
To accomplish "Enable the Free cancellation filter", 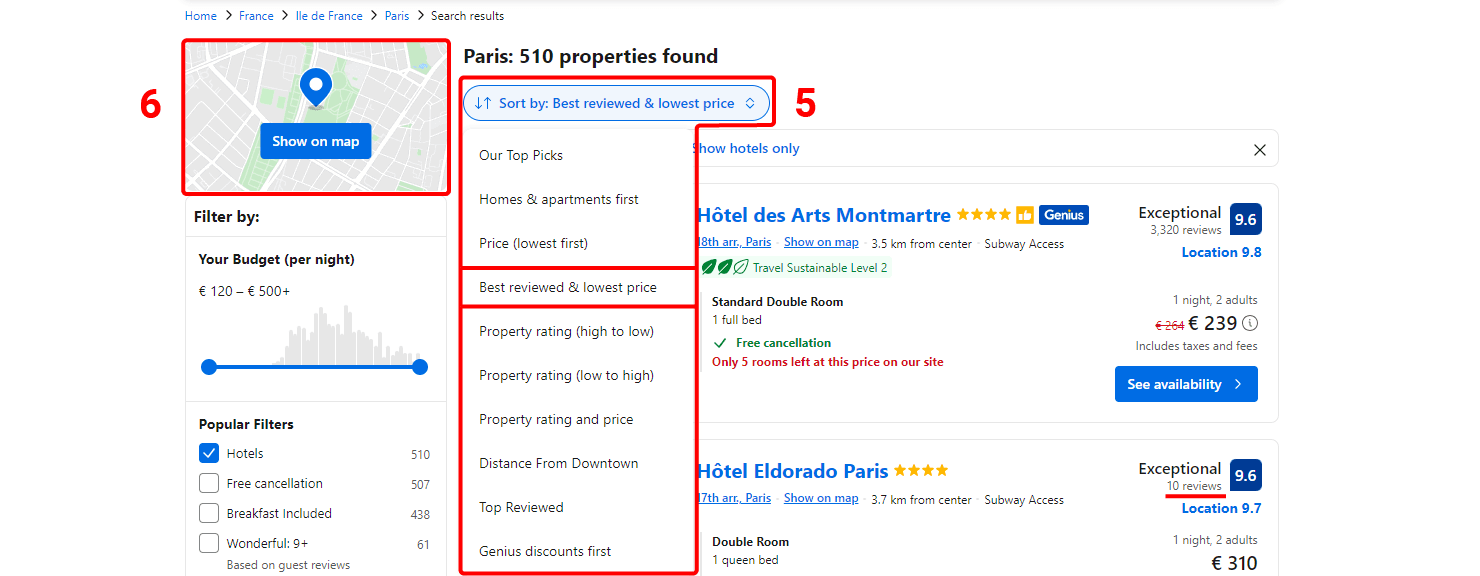I will coord(209,483).
